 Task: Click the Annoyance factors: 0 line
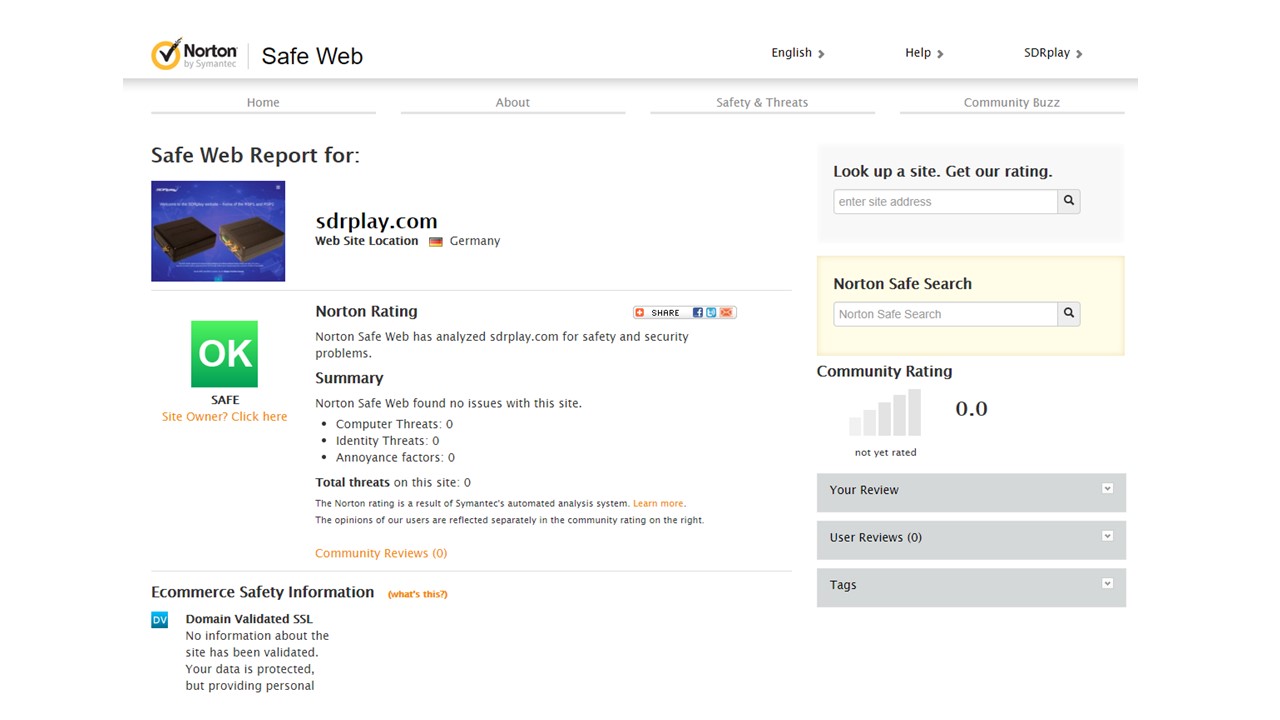395,458
